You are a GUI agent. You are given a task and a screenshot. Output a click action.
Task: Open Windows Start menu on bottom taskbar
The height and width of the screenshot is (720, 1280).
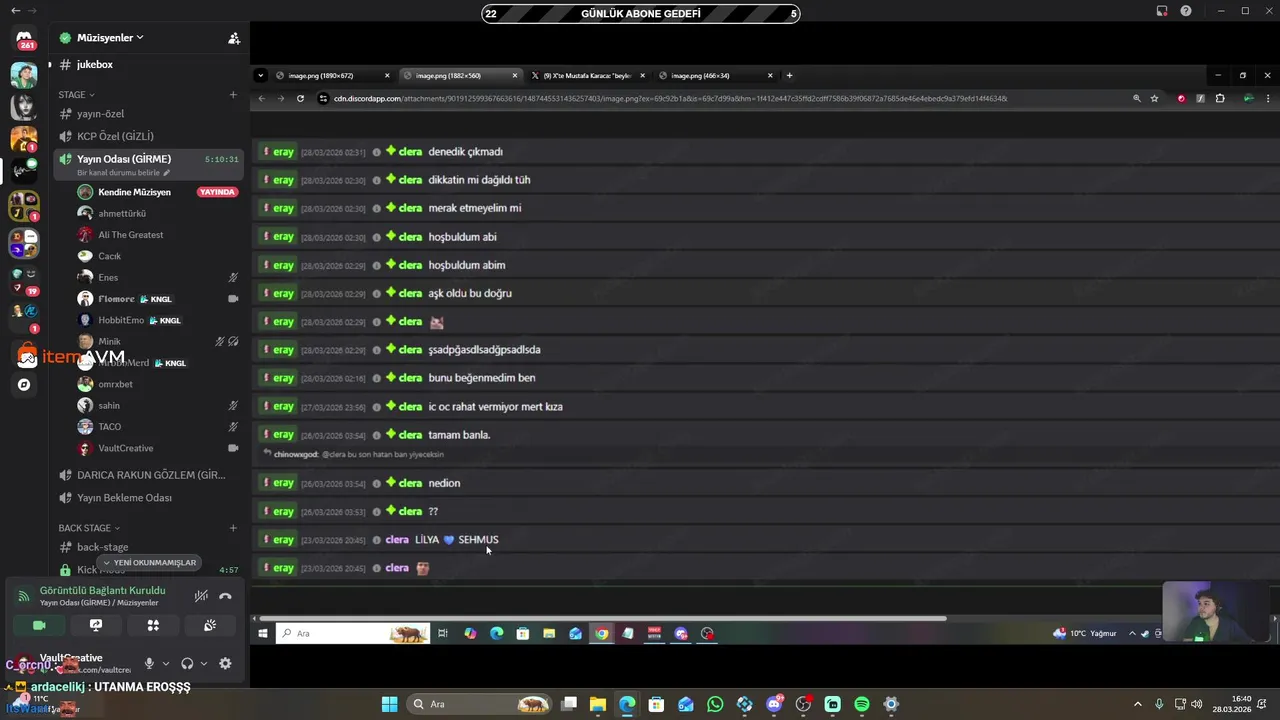point(390,704)
